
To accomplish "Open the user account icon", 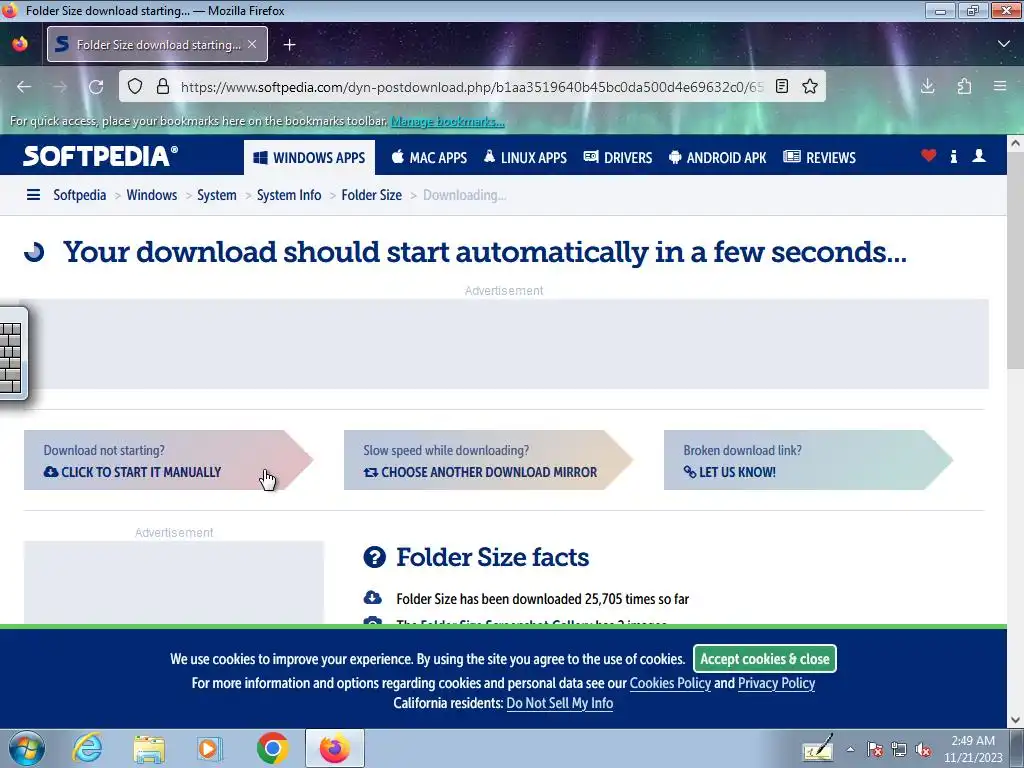I will pos(979,156).
